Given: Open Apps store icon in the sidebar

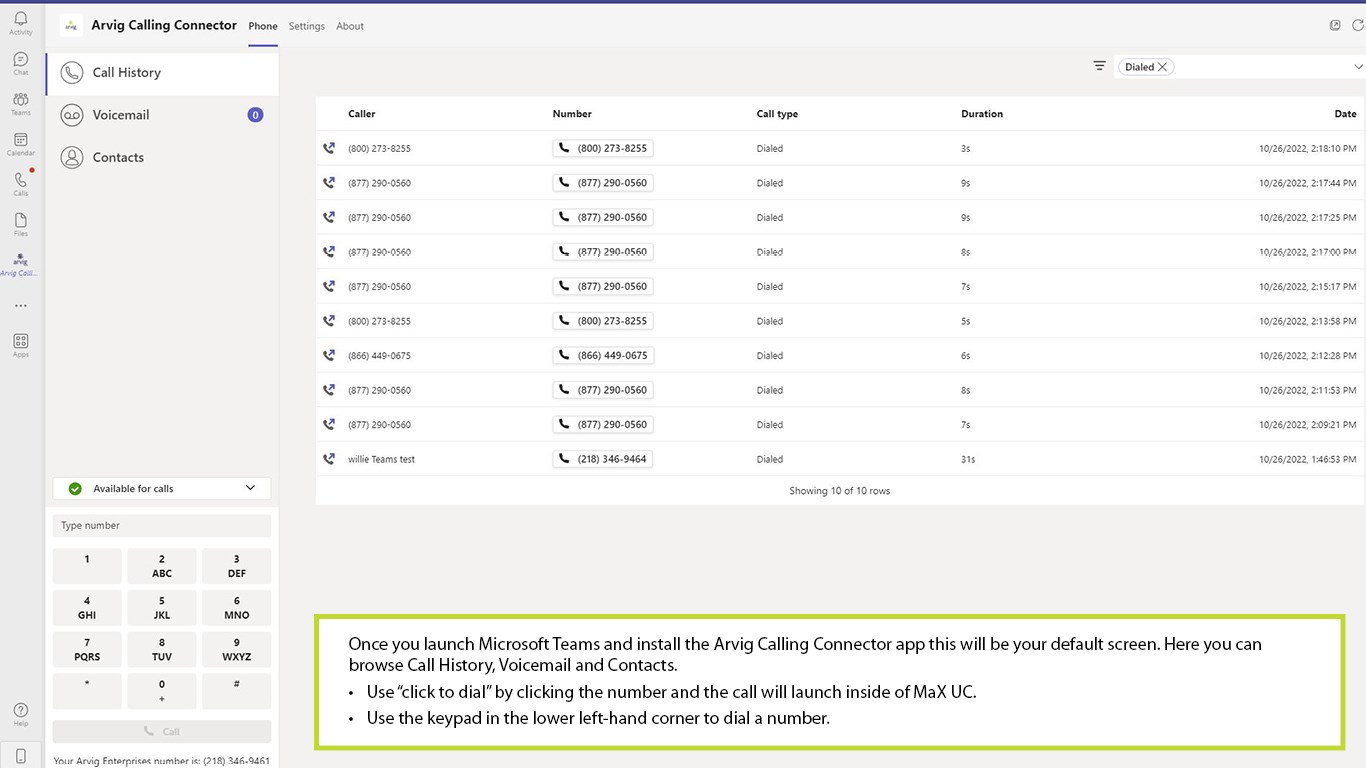Looking at the screenshot, I should point(21,345).
